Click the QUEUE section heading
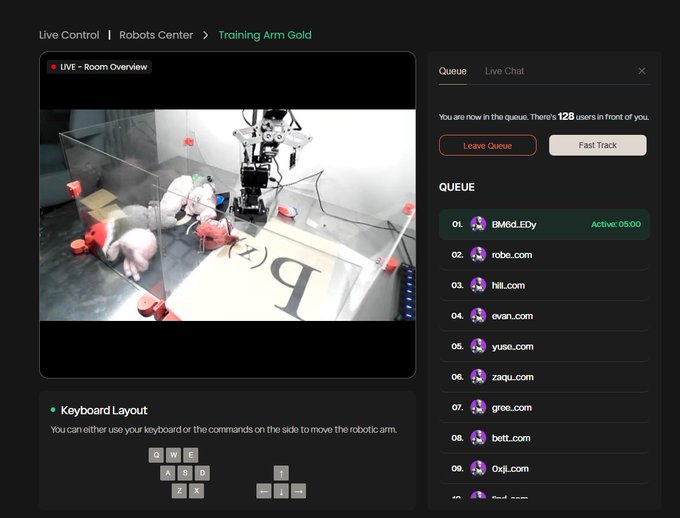This screenshot has width=680, height=518. (x=457, y=187)
